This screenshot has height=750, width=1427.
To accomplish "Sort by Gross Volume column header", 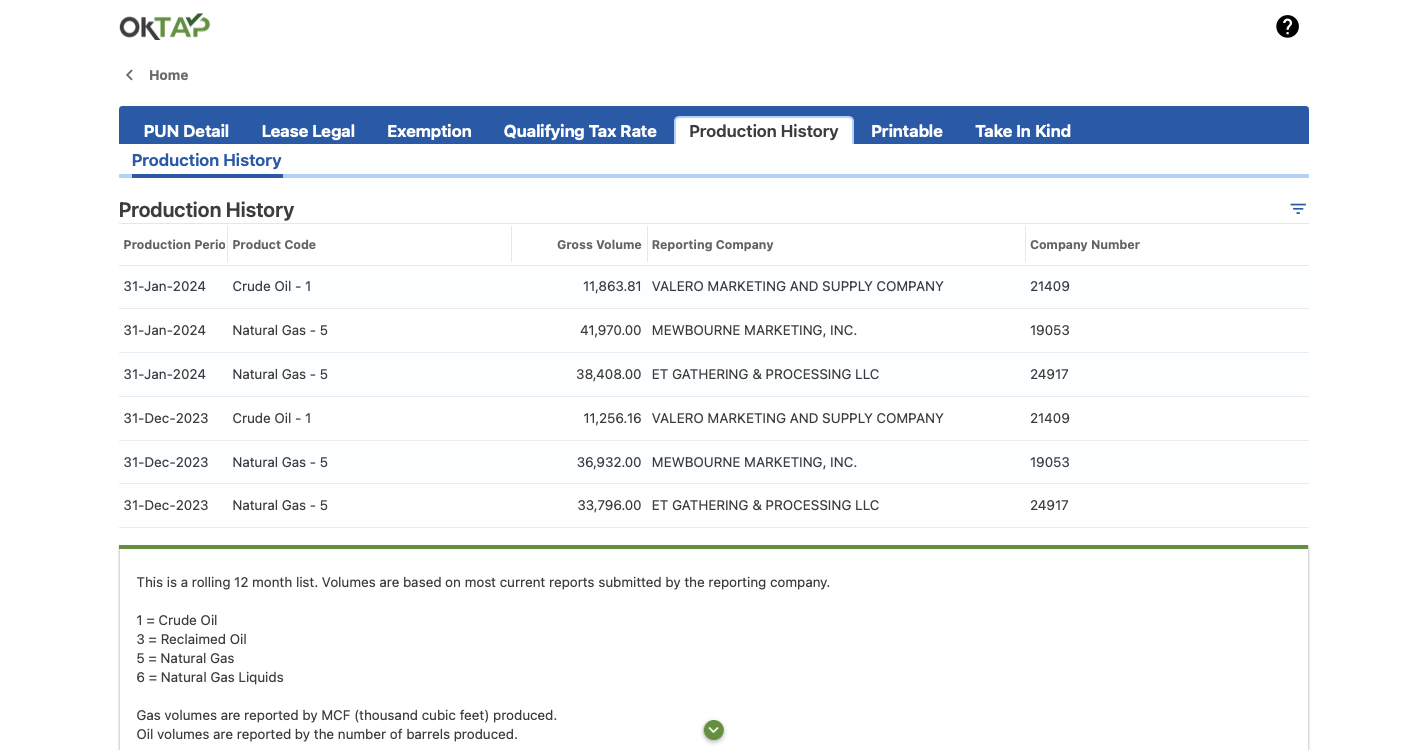I will 599,245.
